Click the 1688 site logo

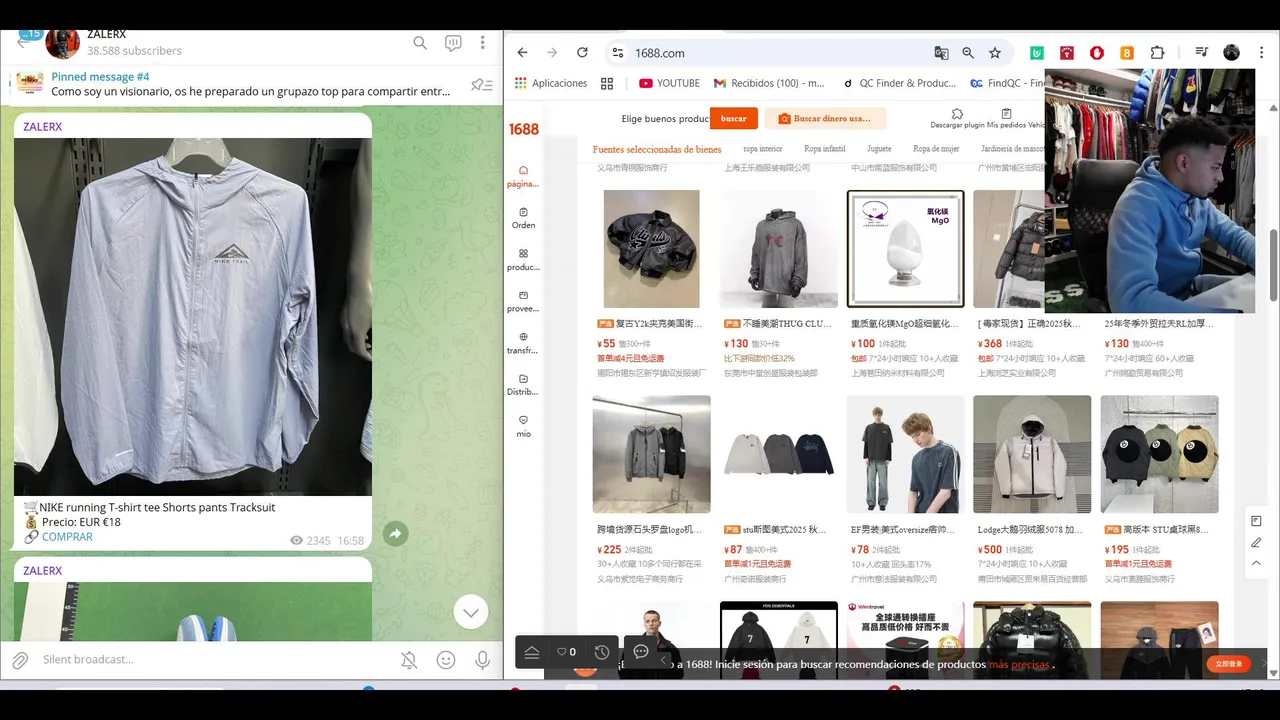click(524, 129)
